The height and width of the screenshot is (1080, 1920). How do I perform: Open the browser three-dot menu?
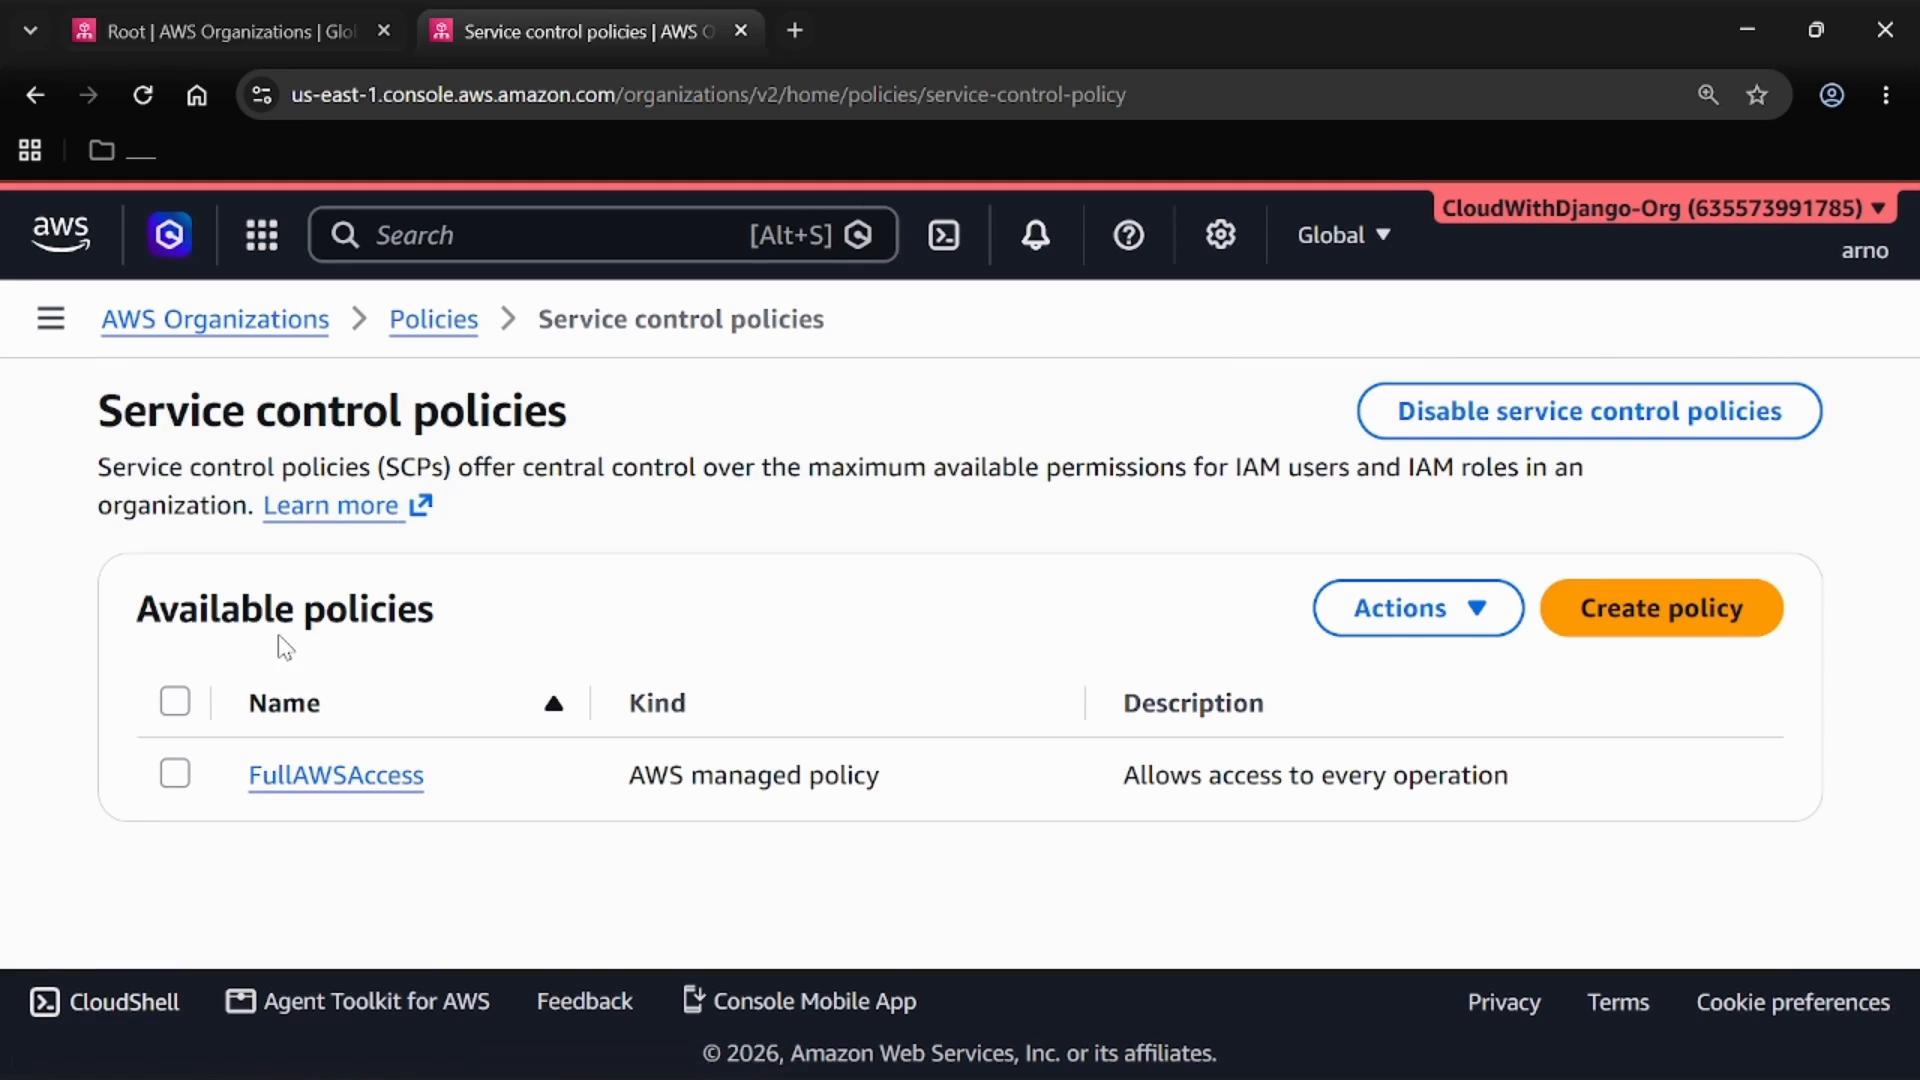(x=1886, y=95)
